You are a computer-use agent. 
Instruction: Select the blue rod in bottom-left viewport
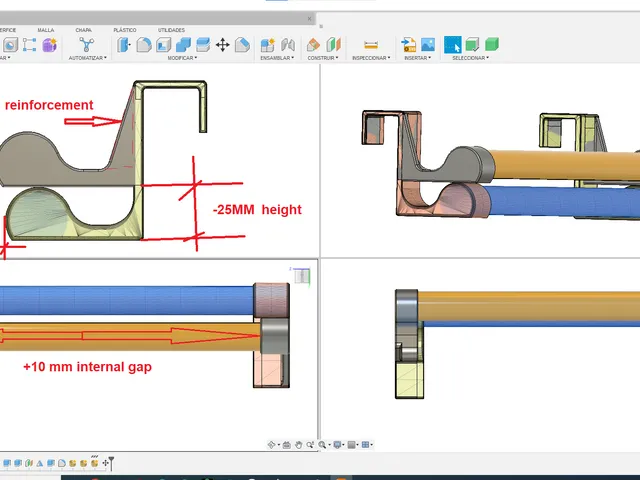pos(127,300)
